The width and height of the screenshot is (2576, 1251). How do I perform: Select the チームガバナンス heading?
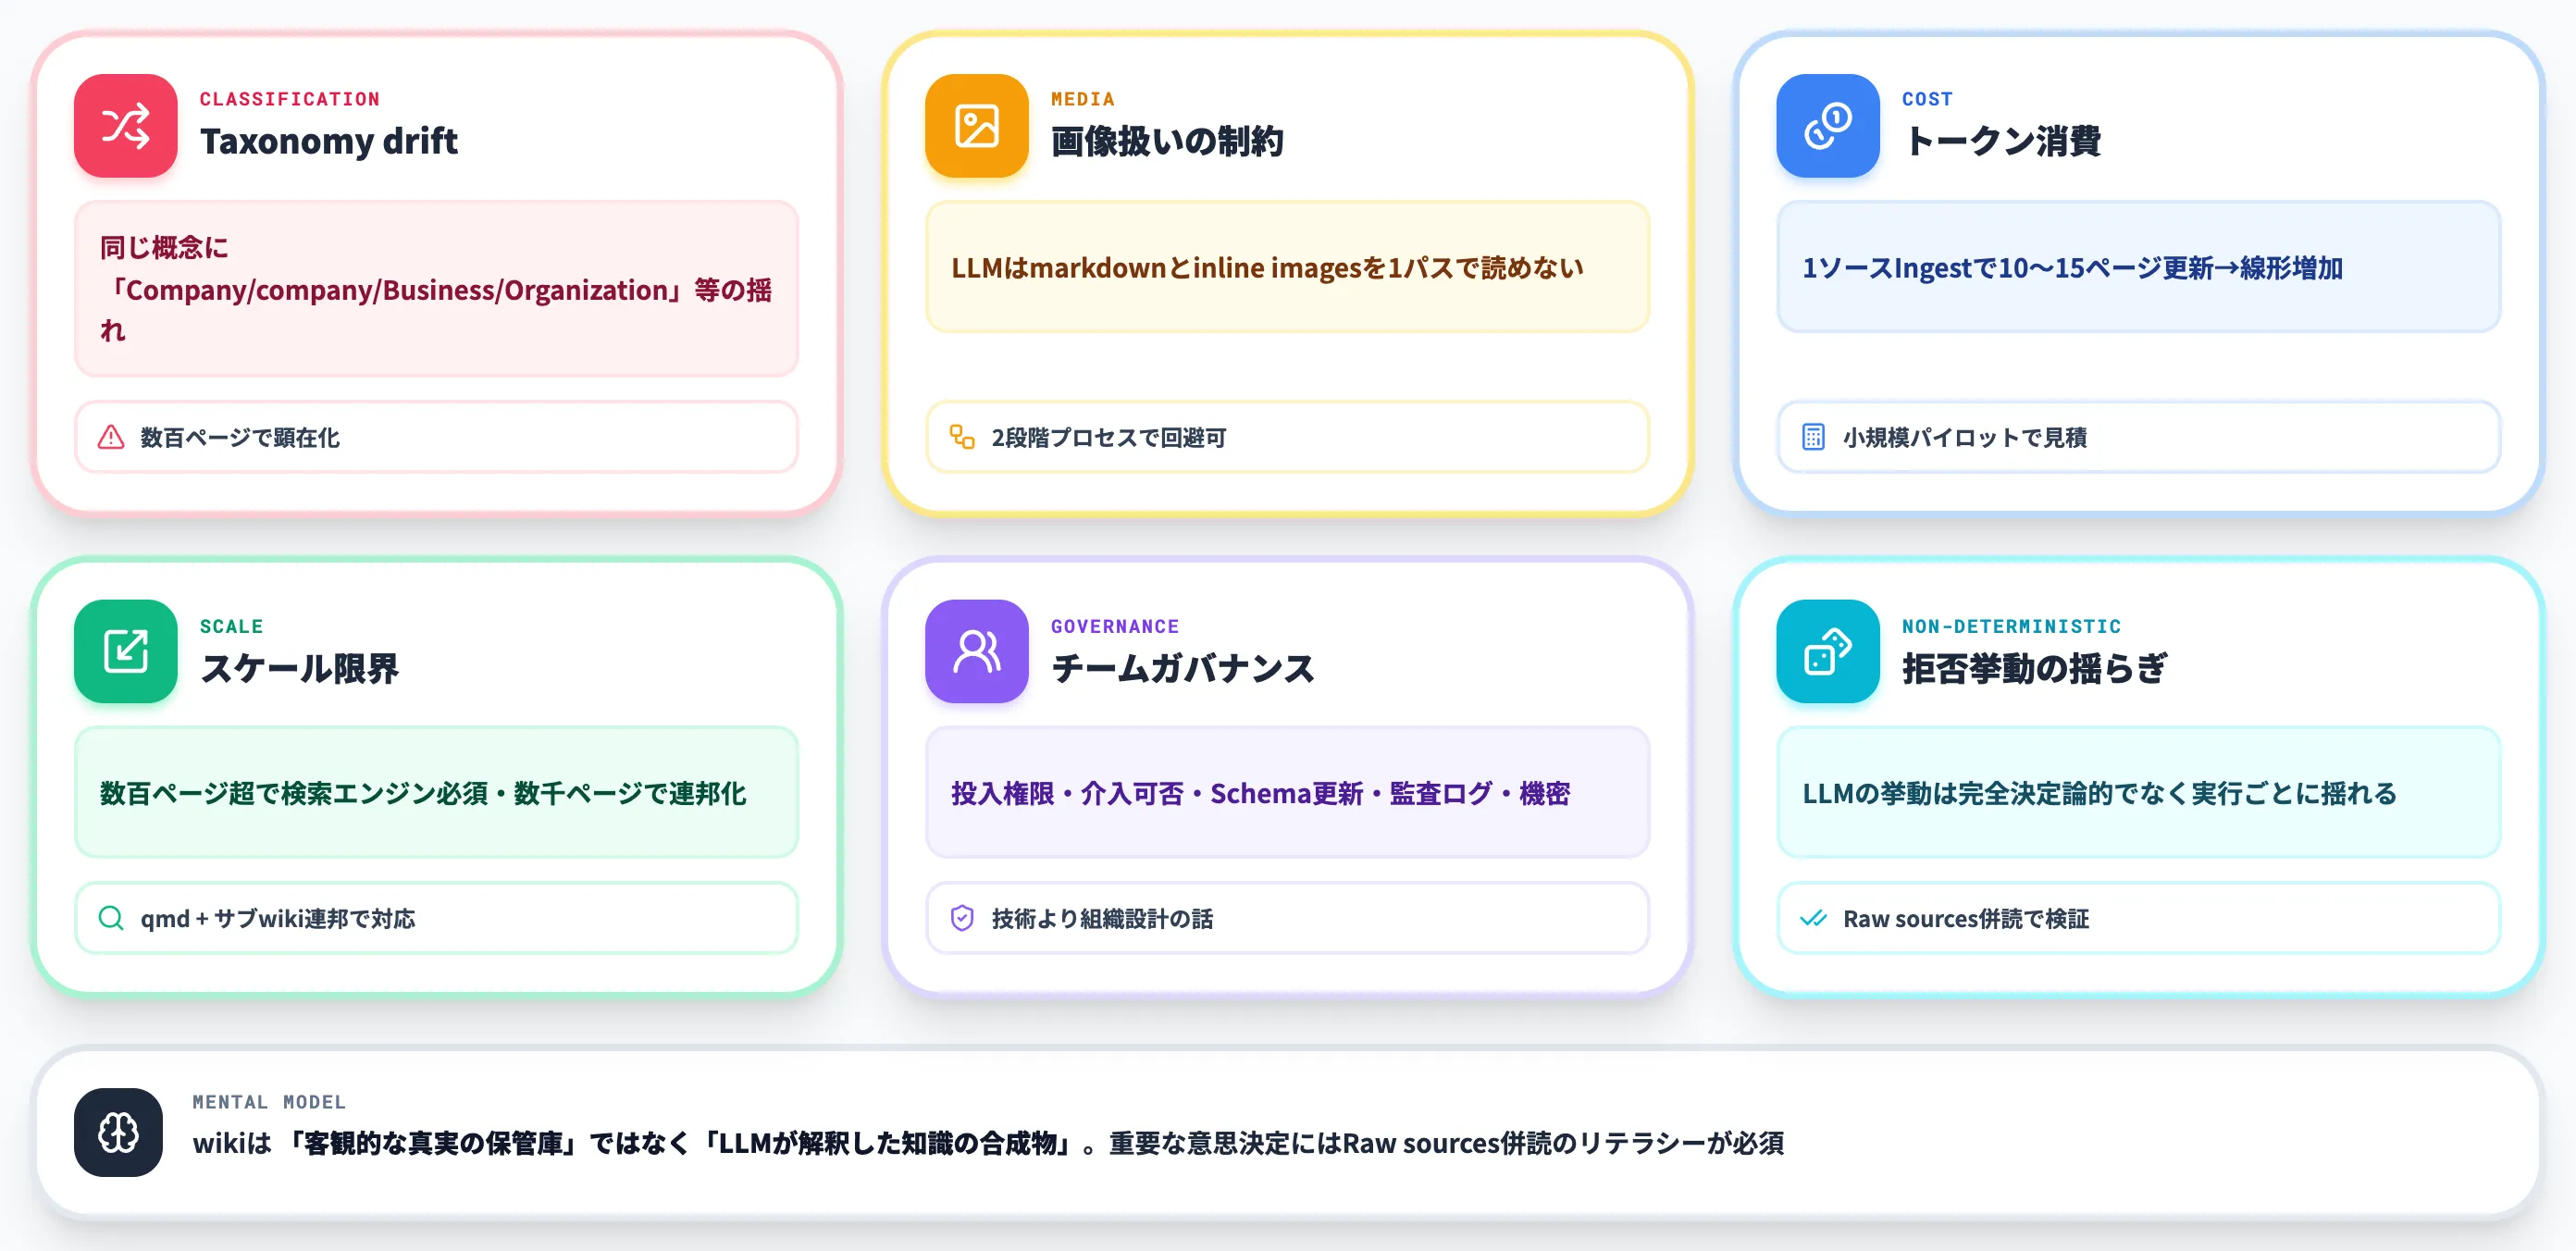(1183, 668)
